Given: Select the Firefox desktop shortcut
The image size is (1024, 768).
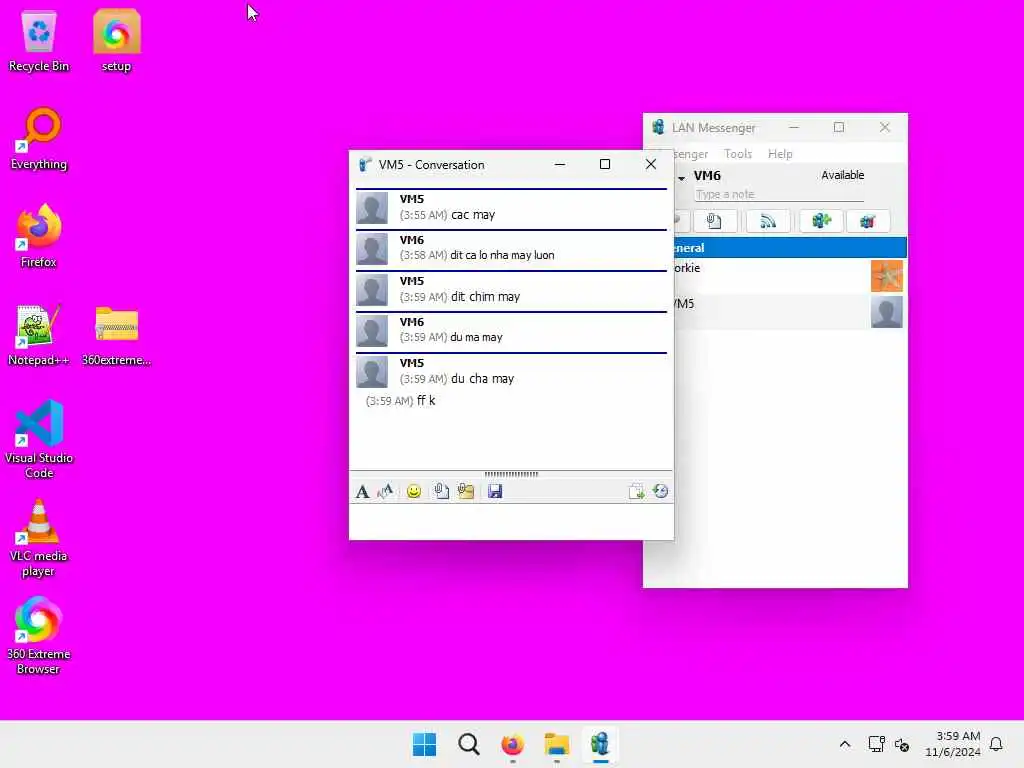Looking at the screenshot, I should [39, 236].
